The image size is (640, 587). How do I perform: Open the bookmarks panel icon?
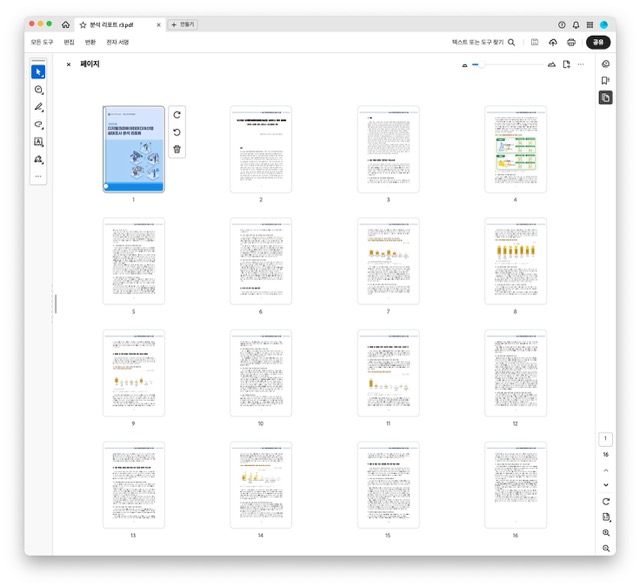pyautogui.click(x=606, y=80)
